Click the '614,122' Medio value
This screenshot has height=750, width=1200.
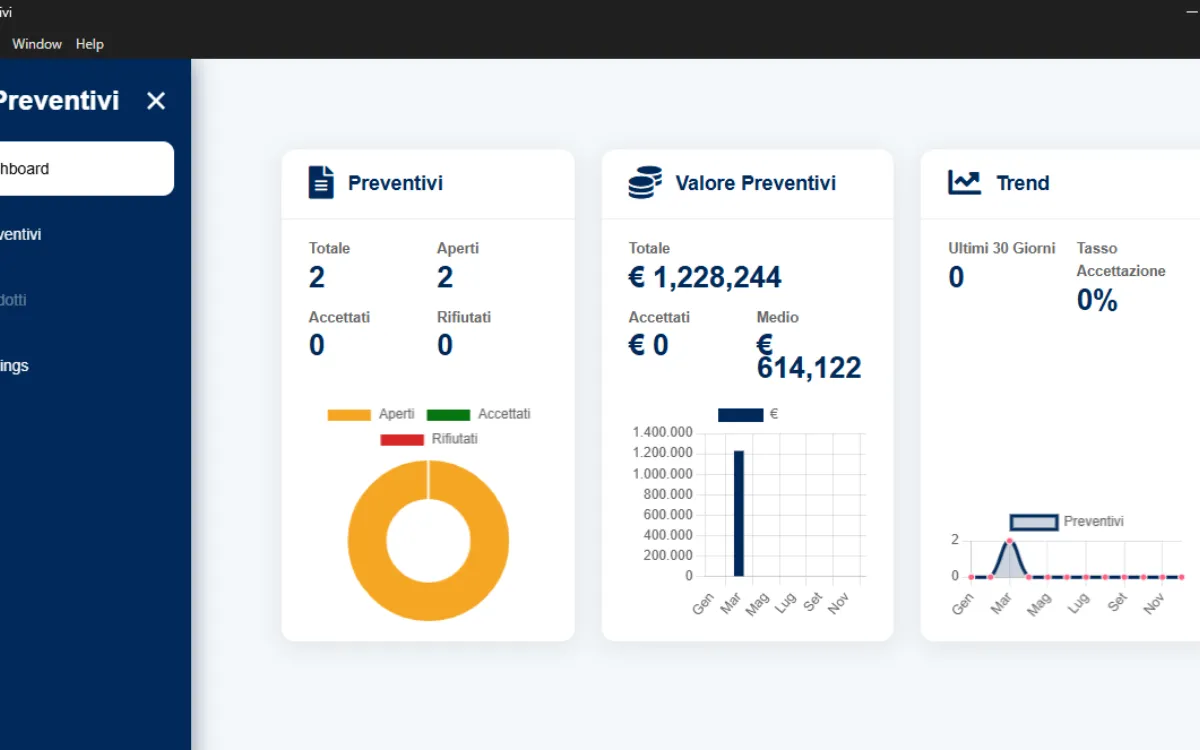pos(809,368)
